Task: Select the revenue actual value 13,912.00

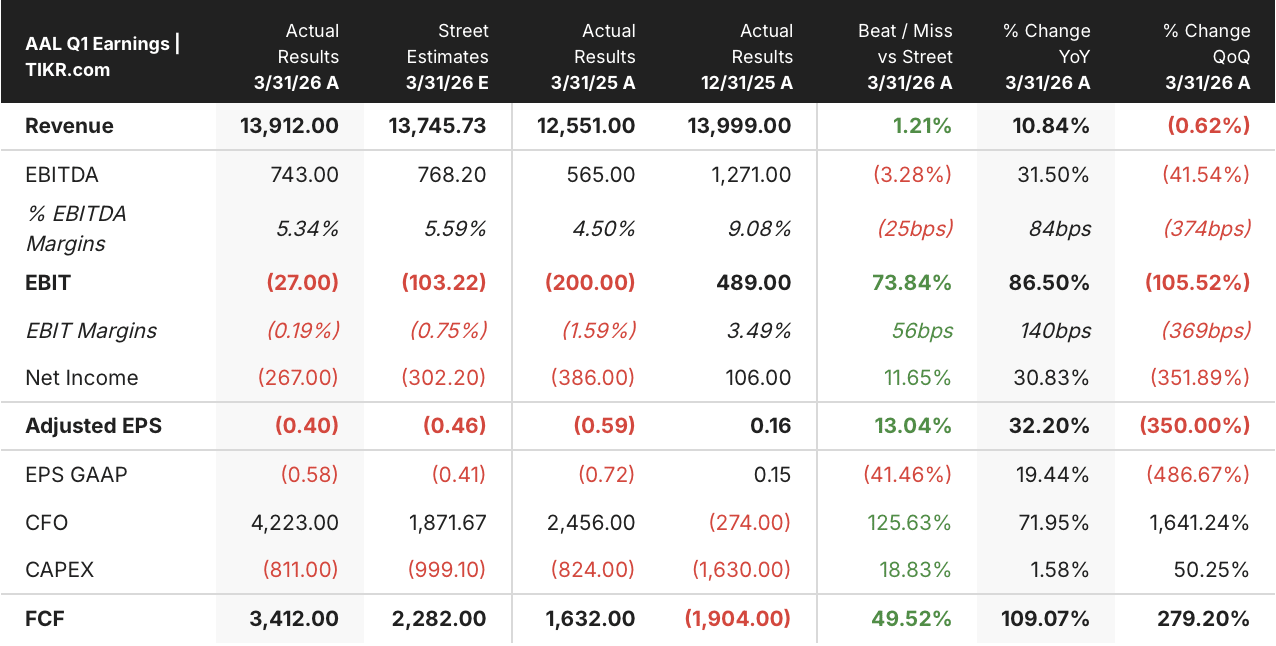Action: click(290, 126)
